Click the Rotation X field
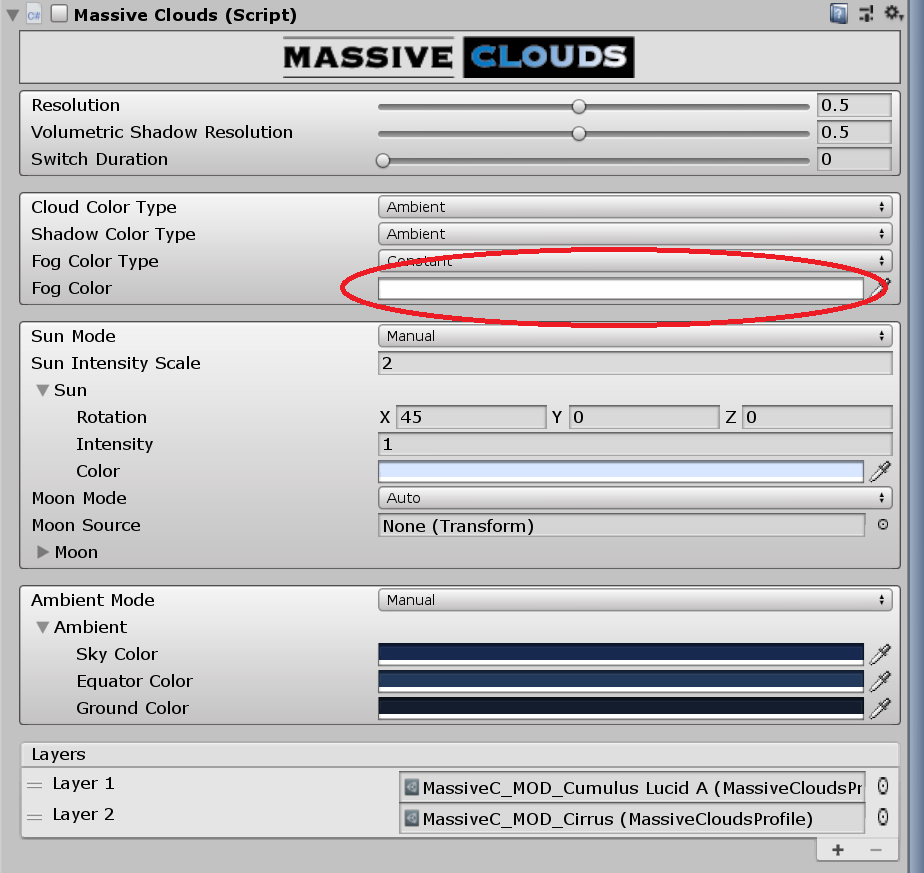This screenshot has height=873, width=924. (471, 417)
